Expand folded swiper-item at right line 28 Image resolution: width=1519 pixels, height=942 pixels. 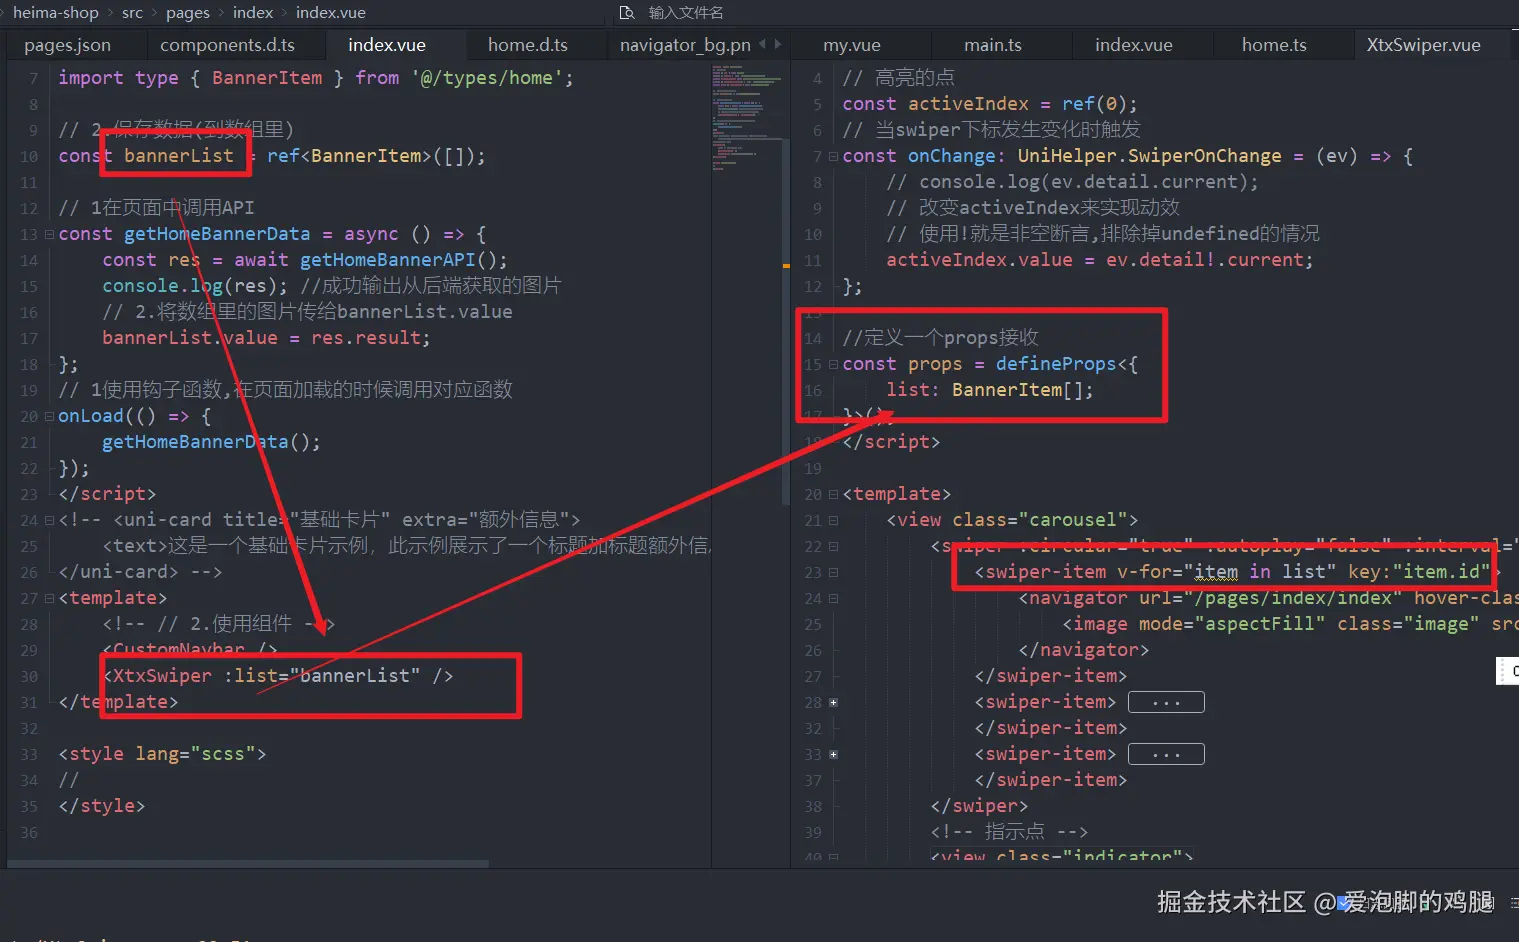832,702
